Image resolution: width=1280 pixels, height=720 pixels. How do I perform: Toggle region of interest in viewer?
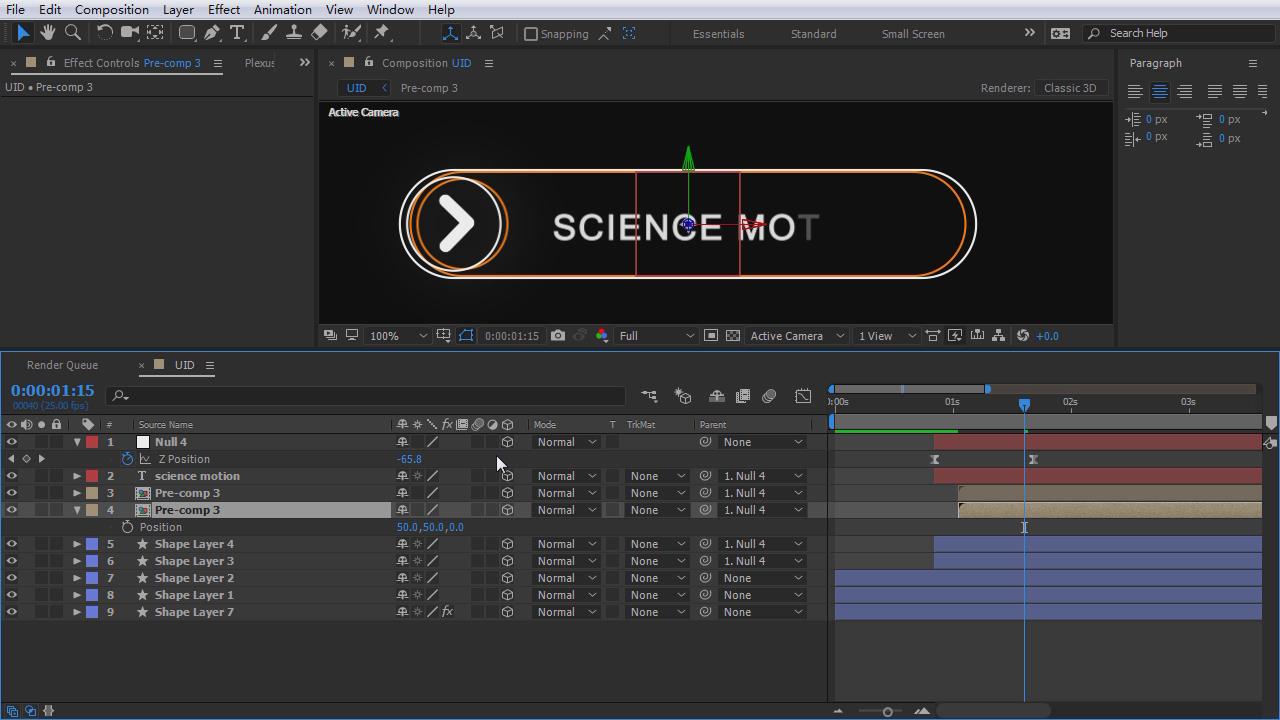[x=711, y=336]
